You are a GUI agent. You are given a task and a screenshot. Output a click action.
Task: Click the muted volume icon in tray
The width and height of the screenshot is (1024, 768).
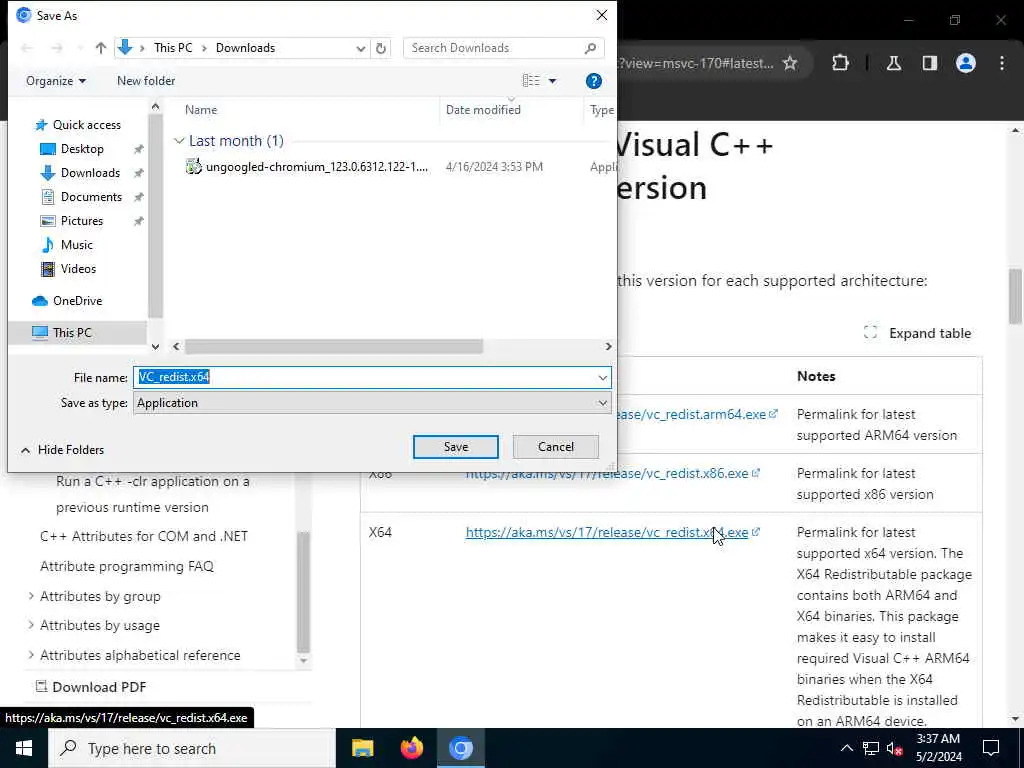point(895,749)
